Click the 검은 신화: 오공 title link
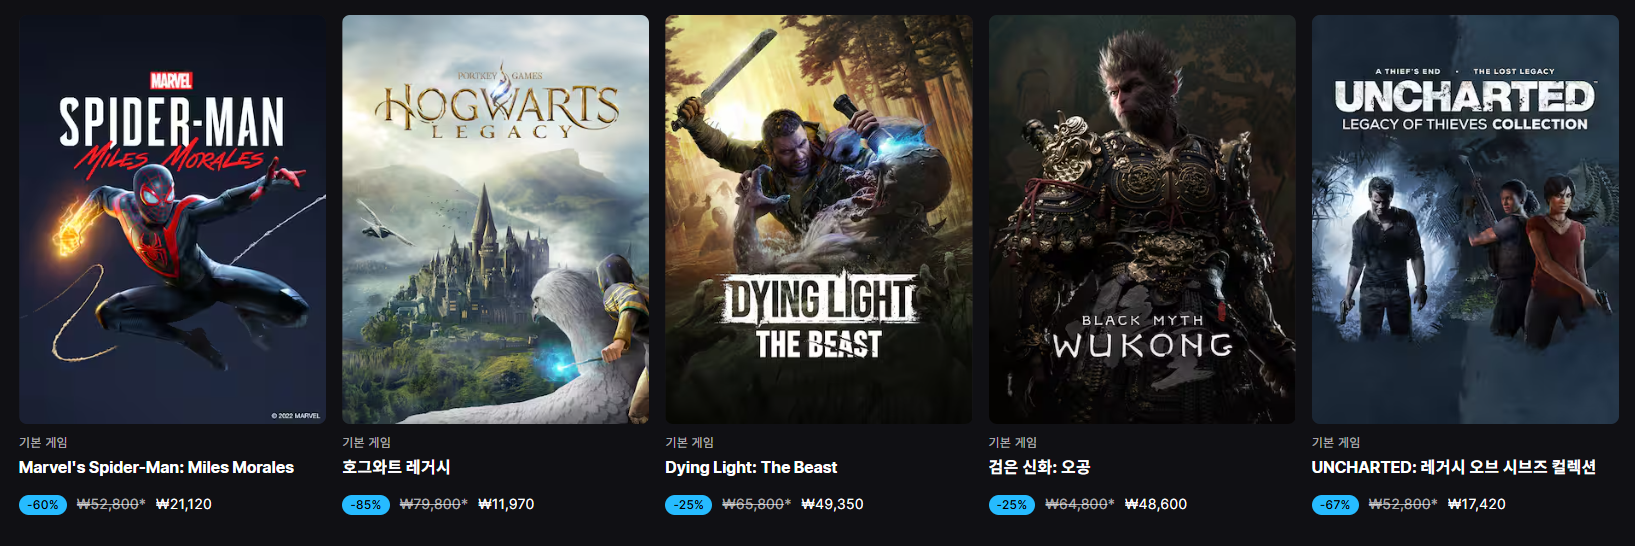The width and height of the screenshot is (1635, 546). pos(1039,467)
